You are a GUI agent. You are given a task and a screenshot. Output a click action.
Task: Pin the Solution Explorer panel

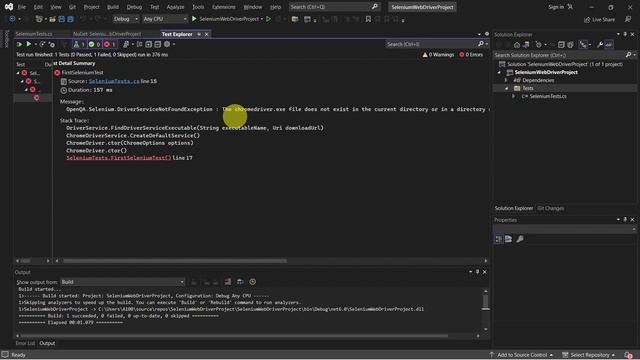tap(625, 34)
